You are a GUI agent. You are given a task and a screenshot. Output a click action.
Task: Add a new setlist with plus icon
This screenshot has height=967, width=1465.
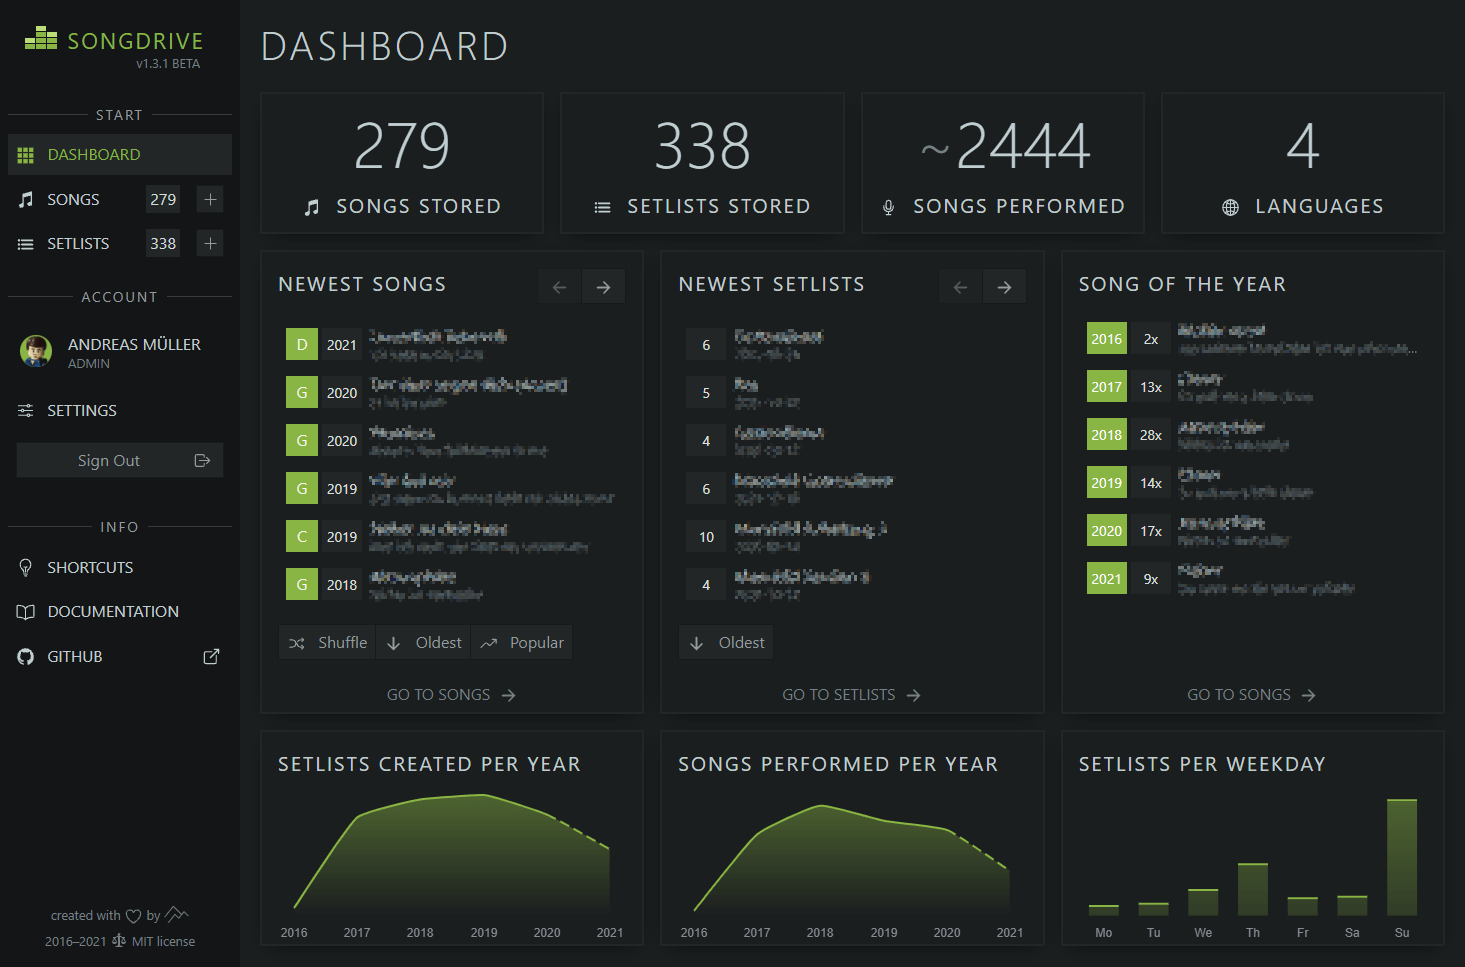[210, 243]
